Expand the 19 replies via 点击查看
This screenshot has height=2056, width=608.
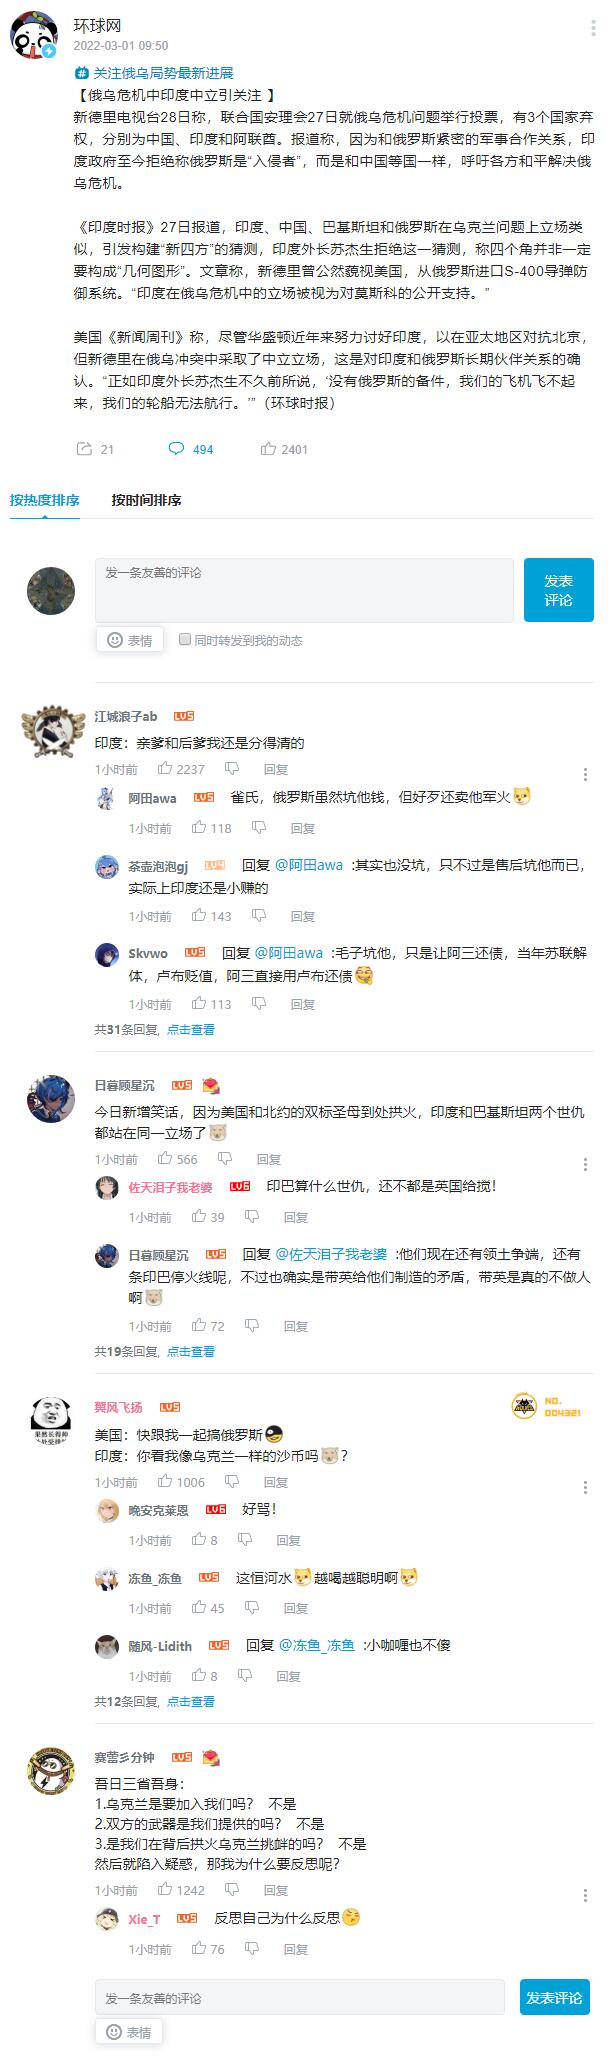[x=191, y=1351]
